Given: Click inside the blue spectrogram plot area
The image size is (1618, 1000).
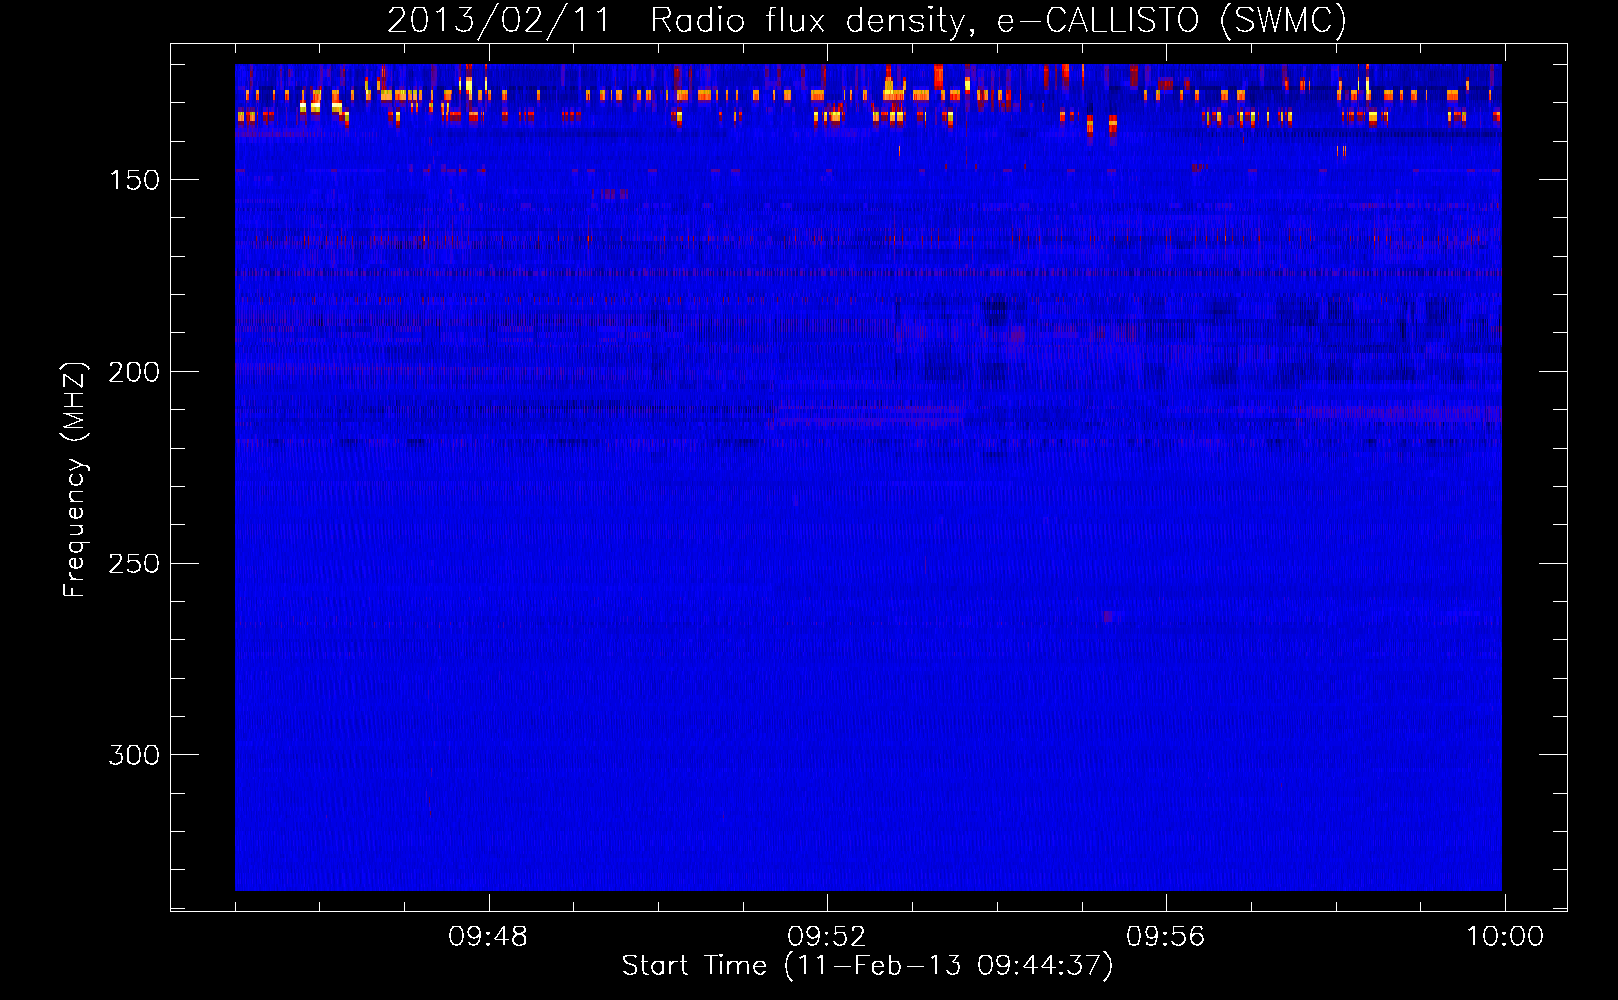Looking at the screenshot, I should click(868, 477).
